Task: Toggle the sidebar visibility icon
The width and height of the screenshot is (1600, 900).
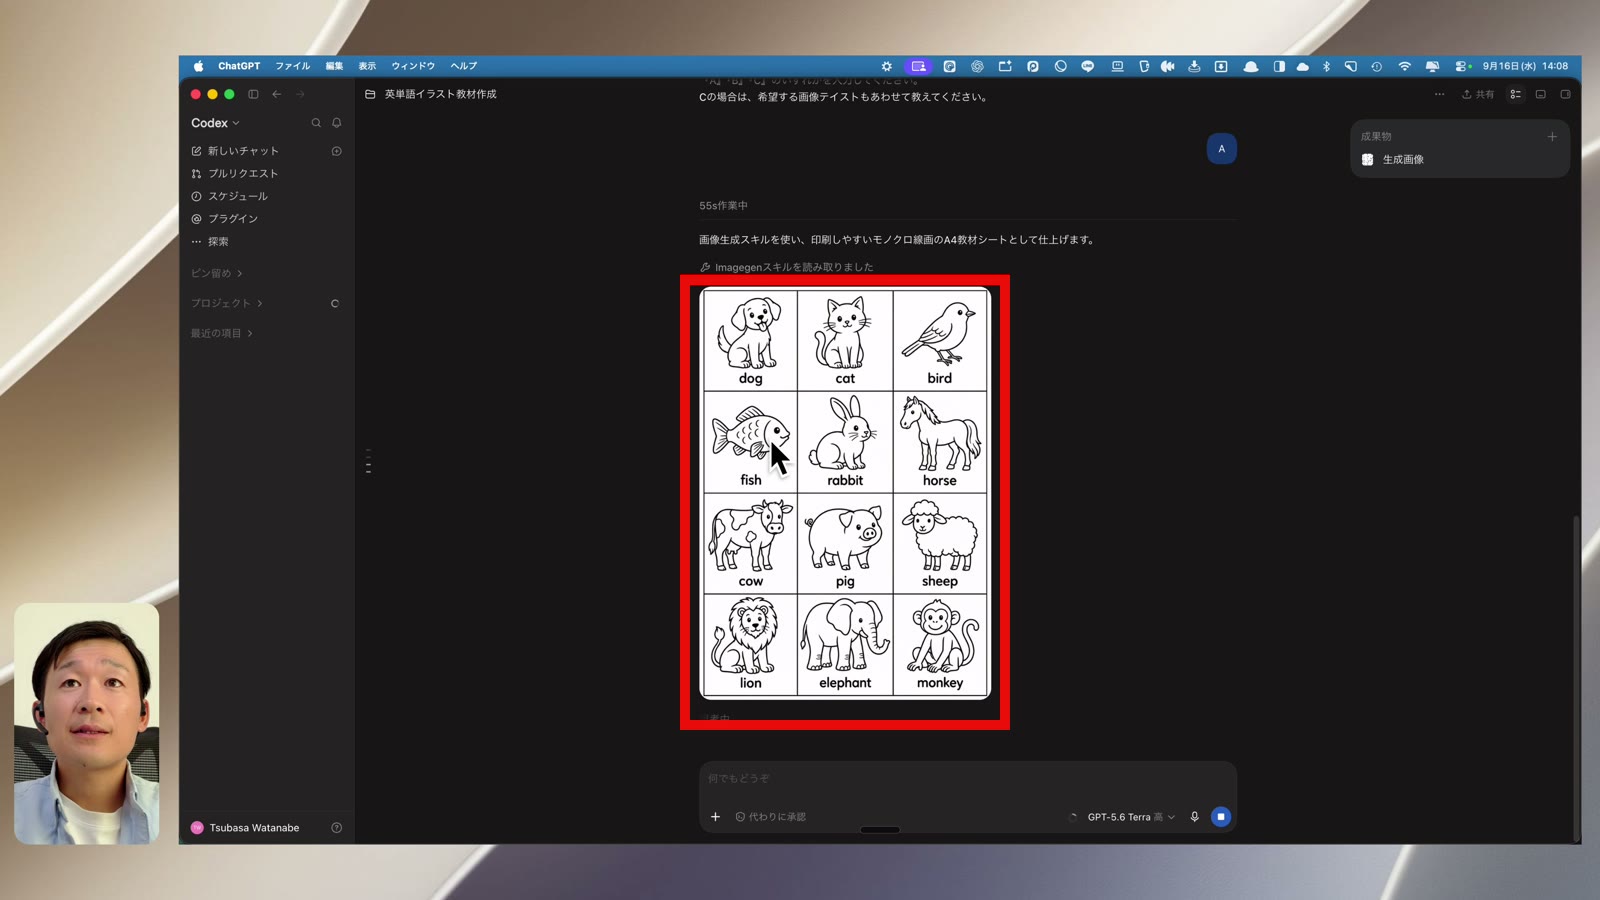Action: [x=253, y=94]
